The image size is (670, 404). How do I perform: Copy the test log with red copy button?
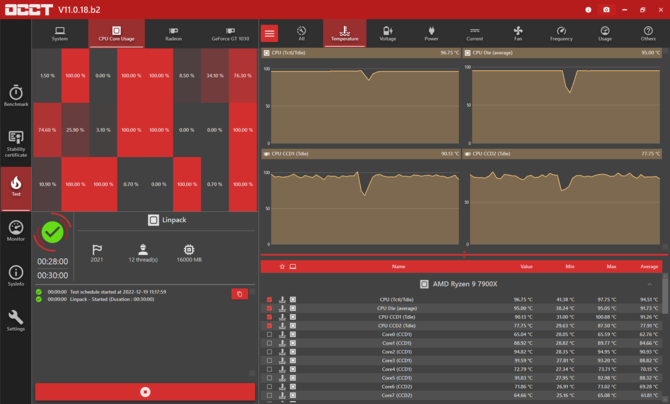(239, 294)
